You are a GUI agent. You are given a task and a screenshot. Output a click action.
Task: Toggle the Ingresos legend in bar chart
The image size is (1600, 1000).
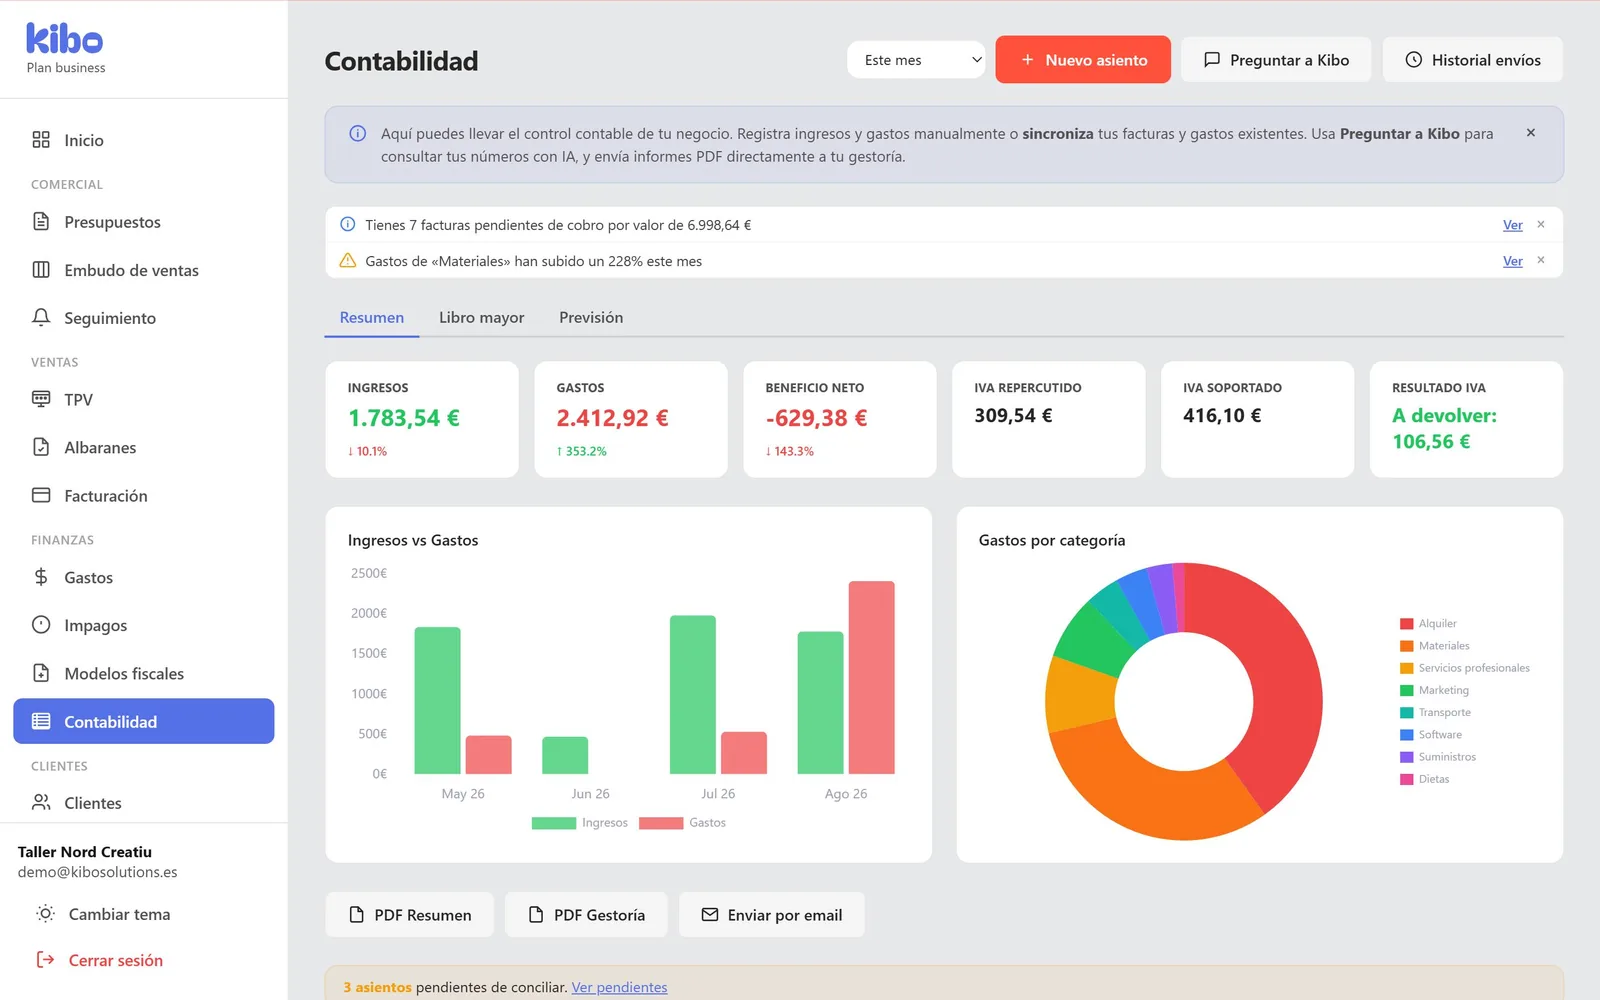pyautogui.click(x=580, y=823)
